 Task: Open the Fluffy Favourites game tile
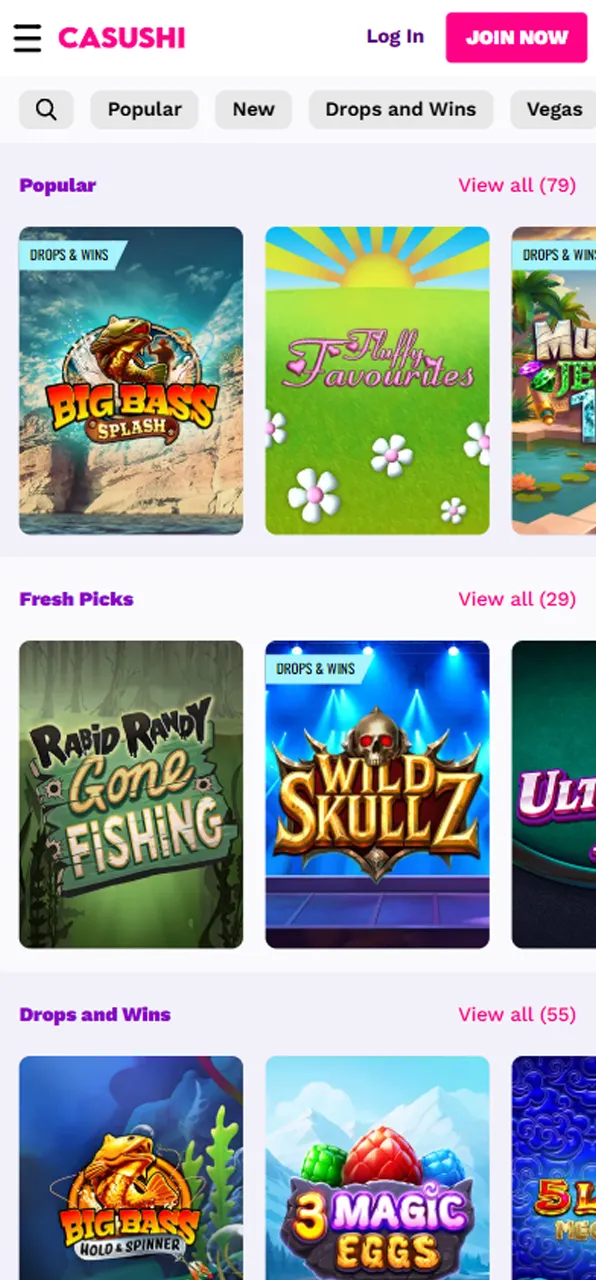(377, 381)
